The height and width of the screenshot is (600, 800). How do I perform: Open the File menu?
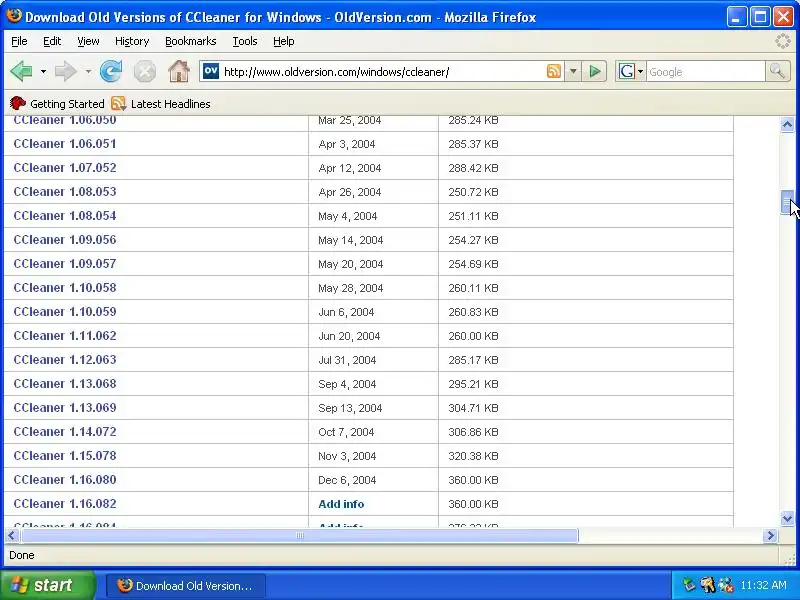click(x=19, y=41)
